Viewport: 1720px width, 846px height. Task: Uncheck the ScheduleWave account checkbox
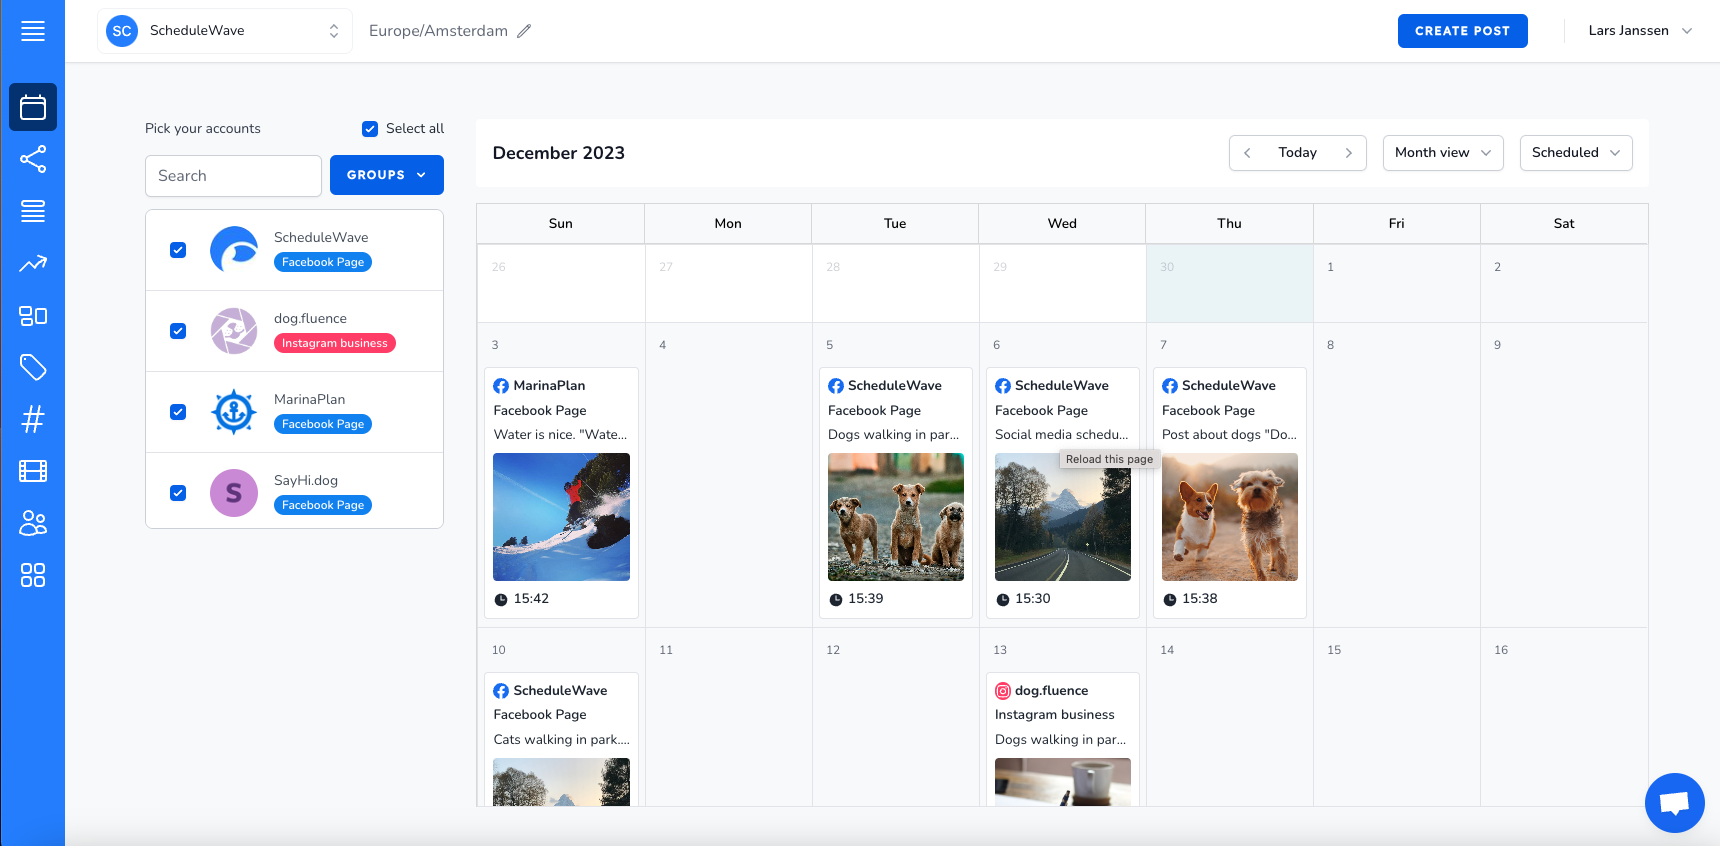178,250
